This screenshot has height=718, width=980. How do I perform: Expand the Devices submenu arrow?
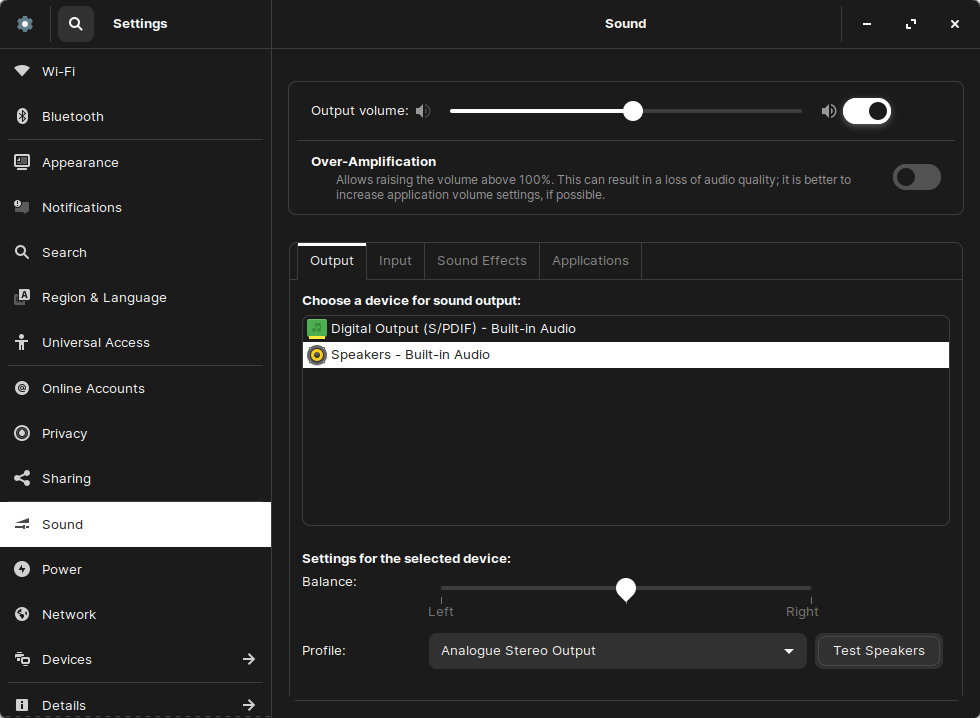pyautogui.click(x=249, y=659)
